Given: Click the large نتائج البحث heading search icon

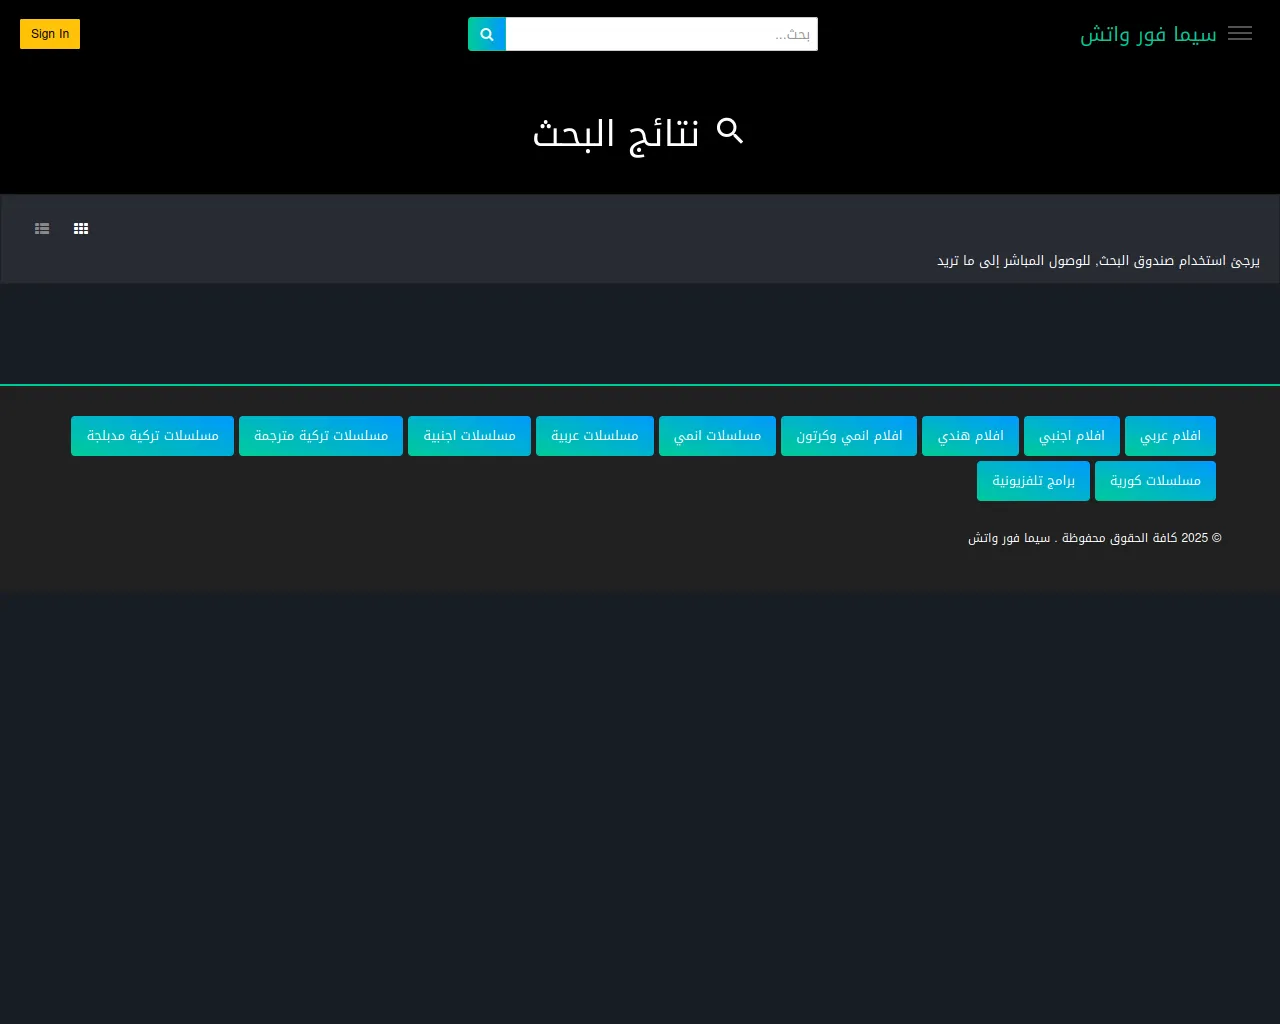Looking at the screenshot, I should pyautogui.click(x=731, y=131).
